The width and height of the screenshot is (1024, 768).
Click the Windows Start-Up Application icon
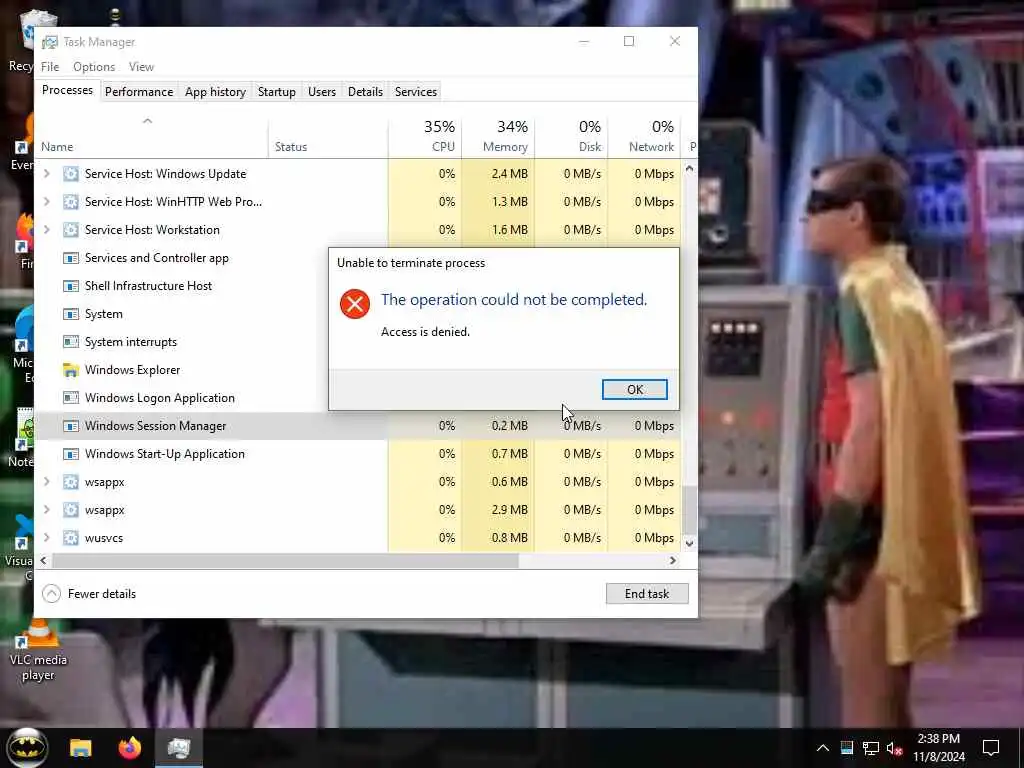(71, 454)
